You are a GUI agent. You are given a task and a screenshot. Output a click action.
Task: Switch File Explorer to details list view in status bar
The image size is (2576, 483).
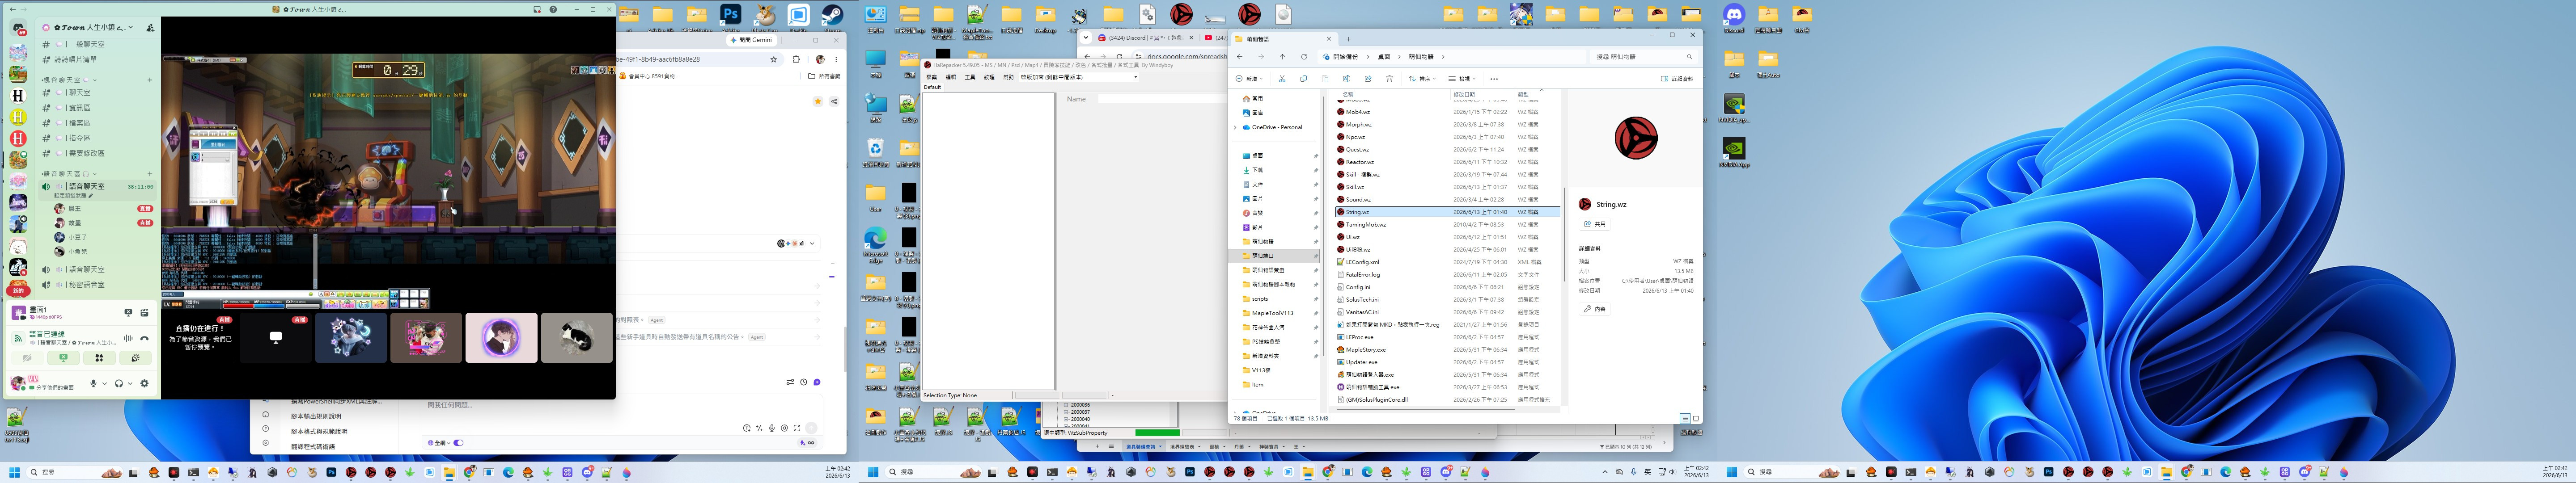tap(1685, 418)
